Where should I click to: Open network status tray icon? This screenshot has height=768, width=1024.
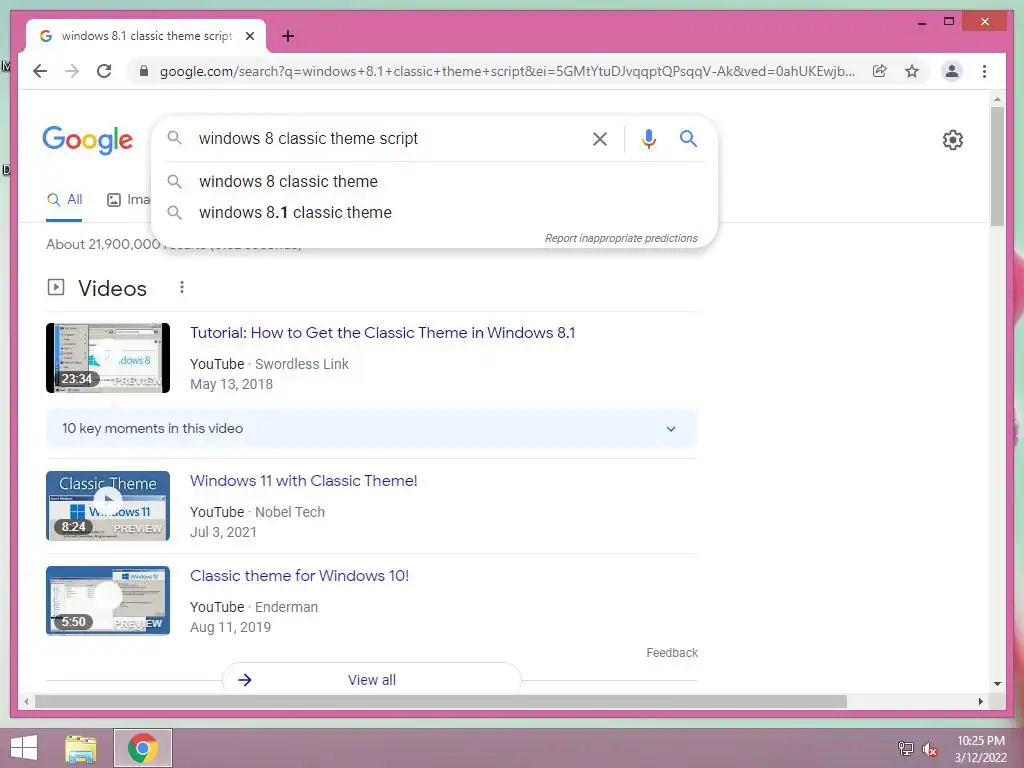click(x=905, y=748)
